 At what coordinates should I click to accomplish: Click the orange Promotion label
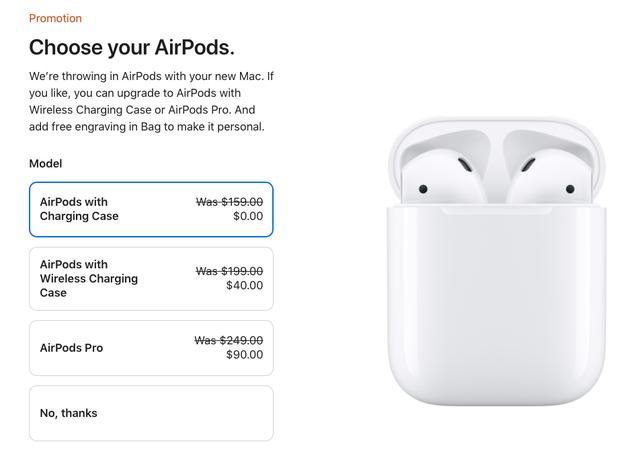click(x=56, y=18)
